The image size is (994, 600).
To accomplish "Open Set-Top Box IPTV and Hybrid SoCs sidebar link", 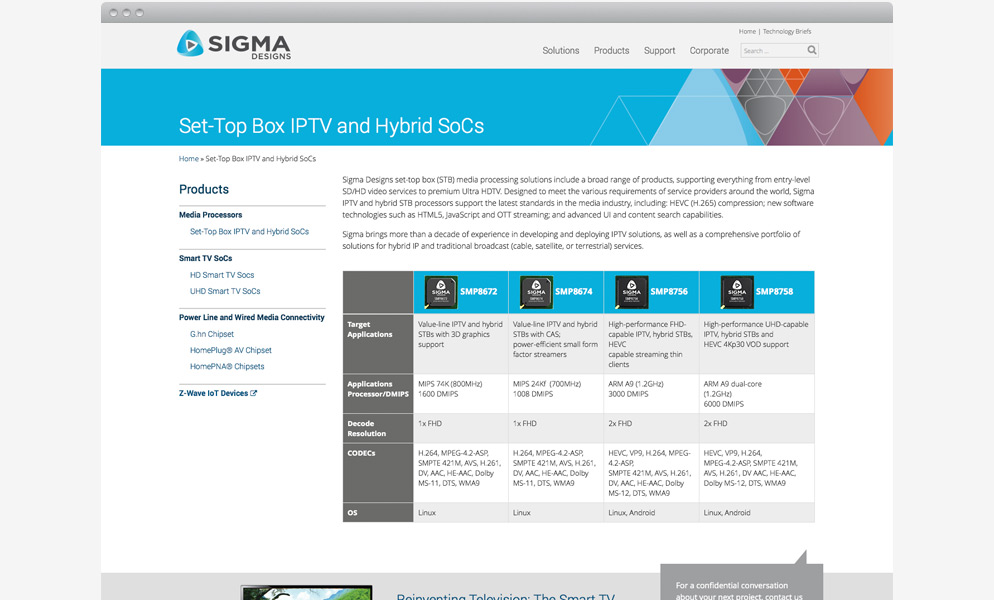I will (249, 232).
